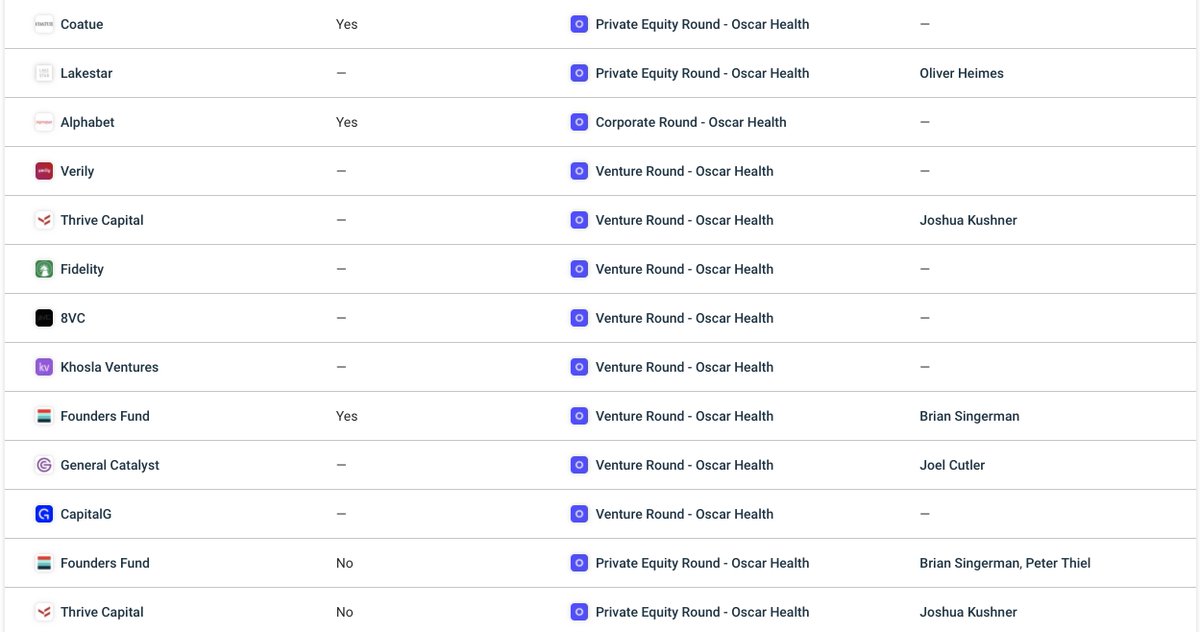Click the Fidelity green logo icon
The image size is (1200, 632).
click(x=44, y=269)
